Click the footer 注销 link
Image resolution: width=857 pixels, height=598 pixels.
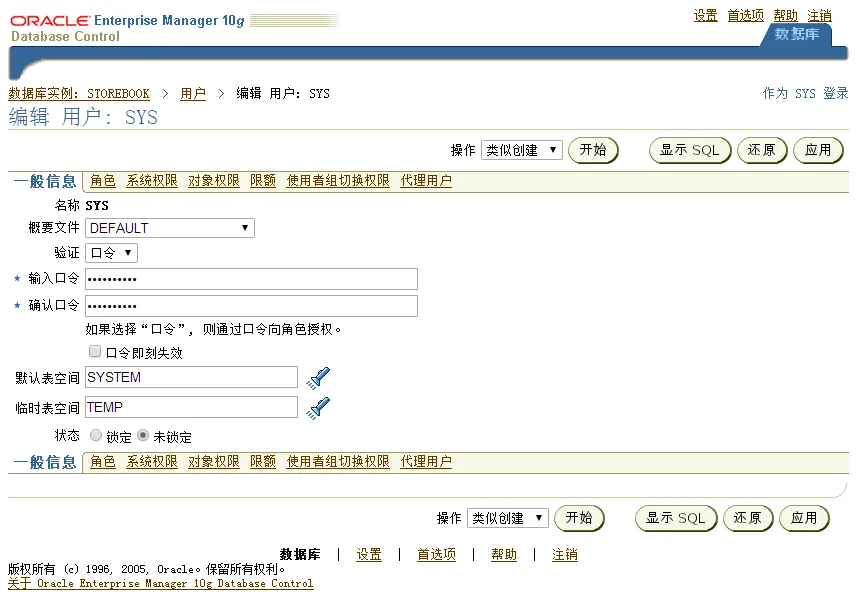click(x=565, y=554)
